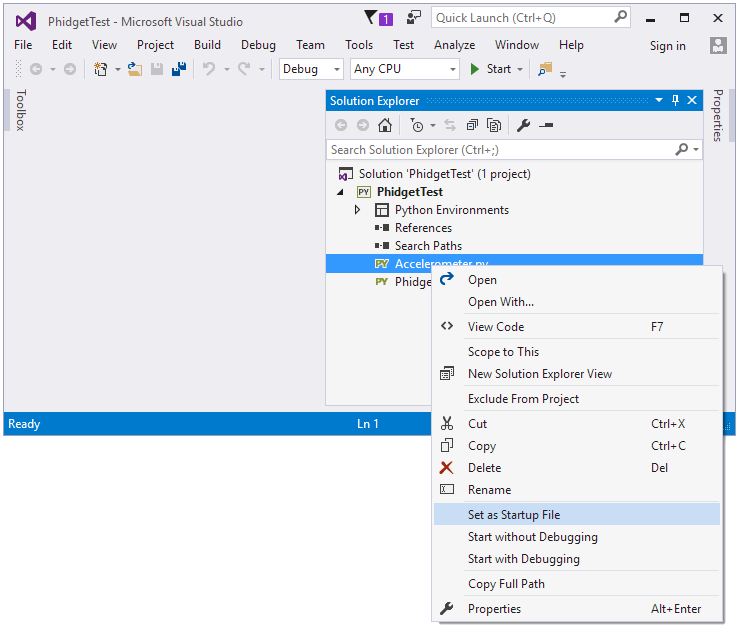Open the send feedback icon
740x625 pixels.
[413, 18]
